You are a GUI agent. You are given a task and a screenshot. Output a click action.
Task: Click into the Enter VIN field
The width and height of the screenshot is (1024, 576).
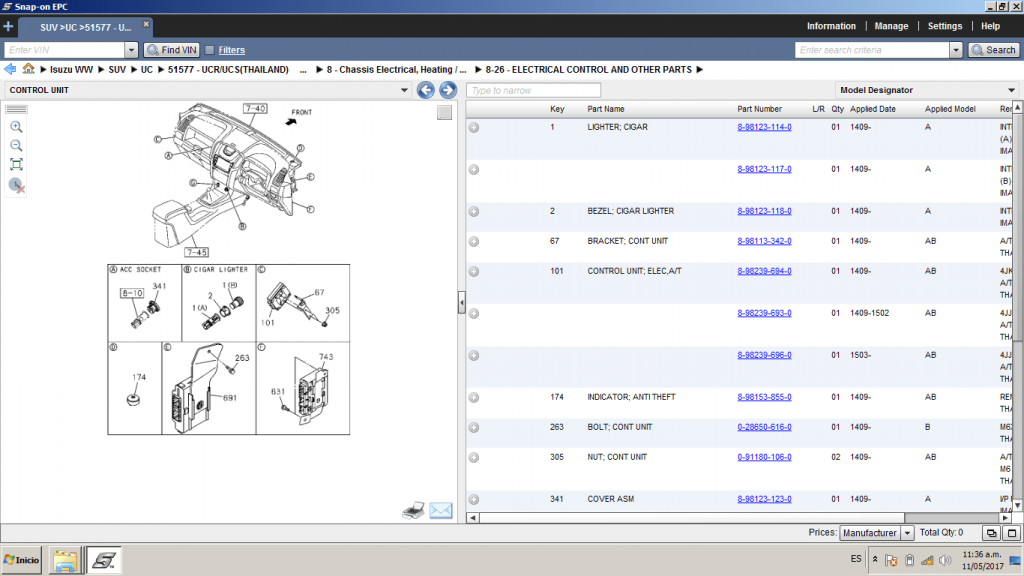(x=65, y=50)
